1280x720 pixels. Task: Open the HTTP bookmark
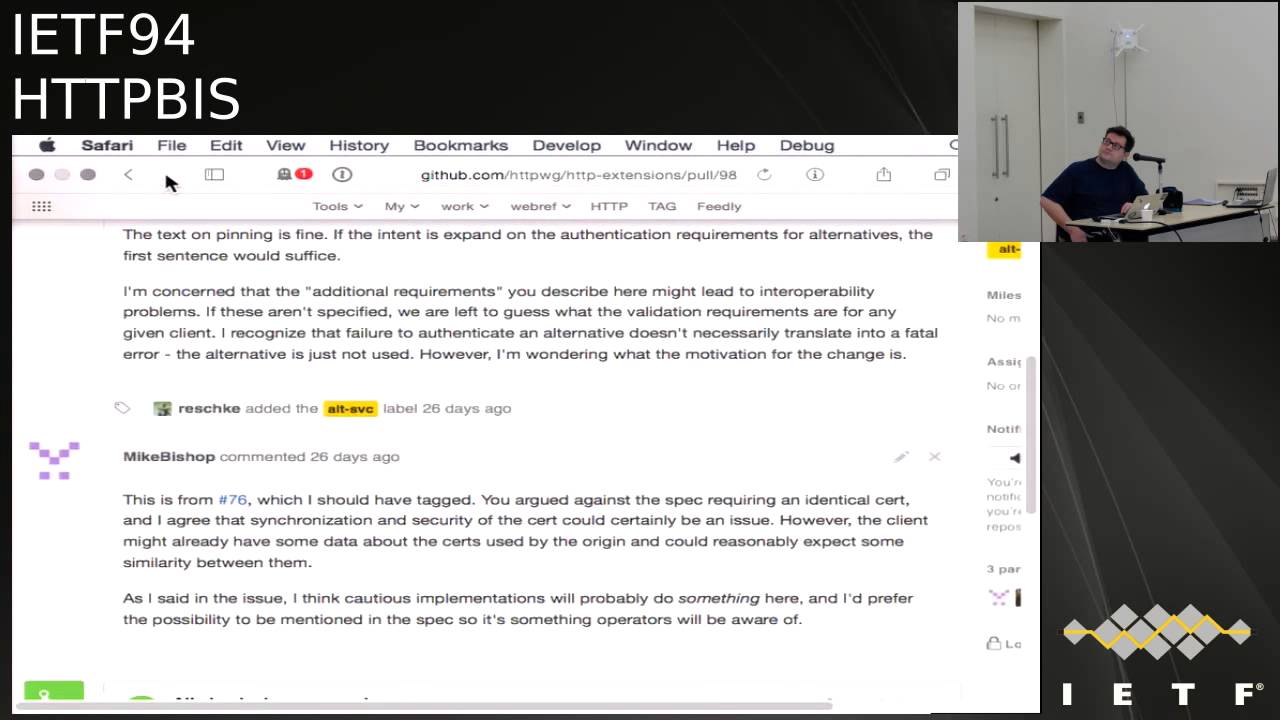609,206
